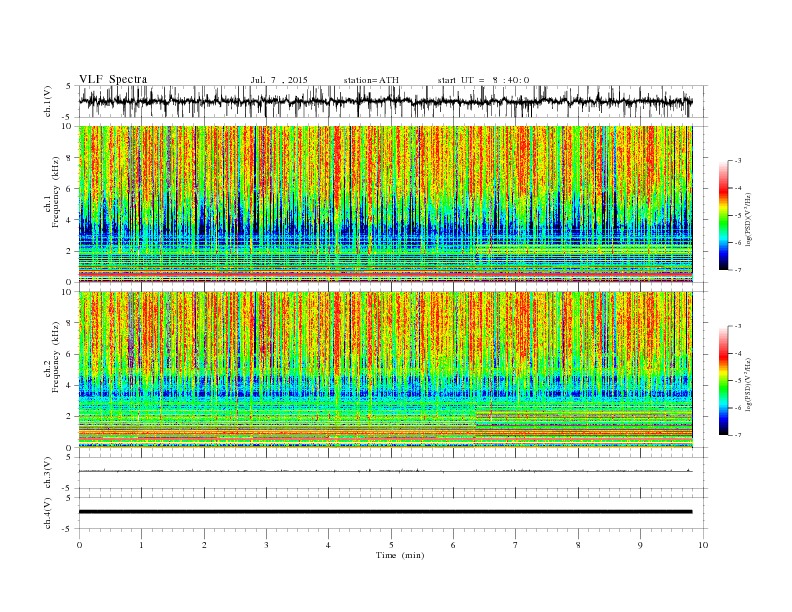Click the "4" tick on the time axis

(328, 545)
